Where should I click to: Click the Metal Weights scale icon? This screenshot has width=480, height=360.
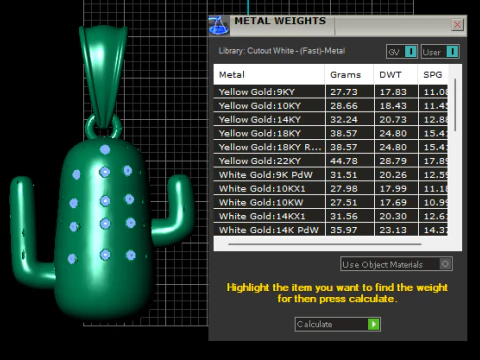[x=219, y=25]
